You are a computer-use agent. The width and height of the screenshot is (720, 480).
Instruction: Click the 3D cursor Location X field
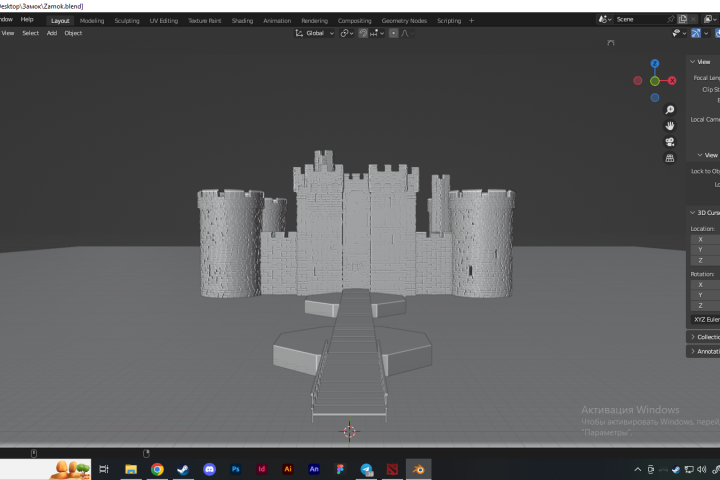(x=705, y=239)
